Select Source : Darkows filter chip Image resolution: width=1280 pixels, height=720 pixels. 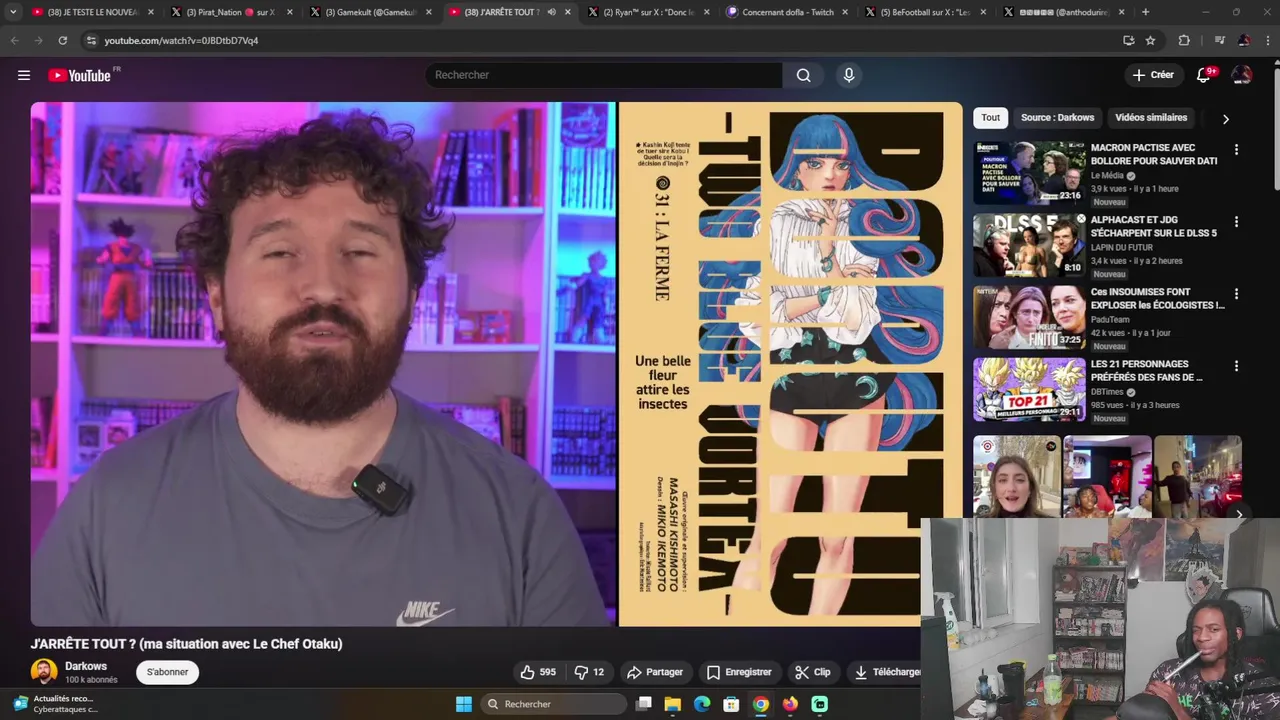1058,118
